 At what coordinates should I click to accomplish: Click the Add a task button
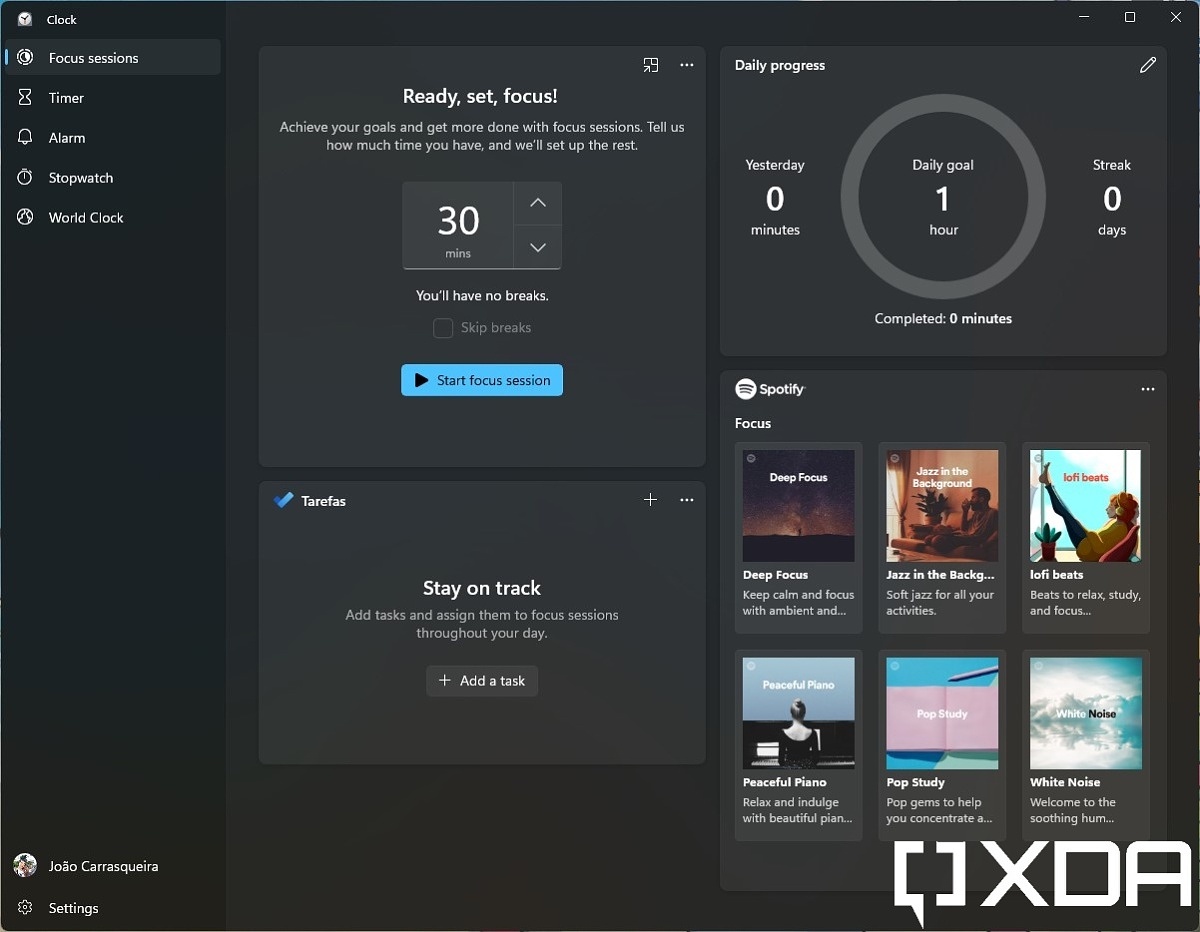click(482, 681)
